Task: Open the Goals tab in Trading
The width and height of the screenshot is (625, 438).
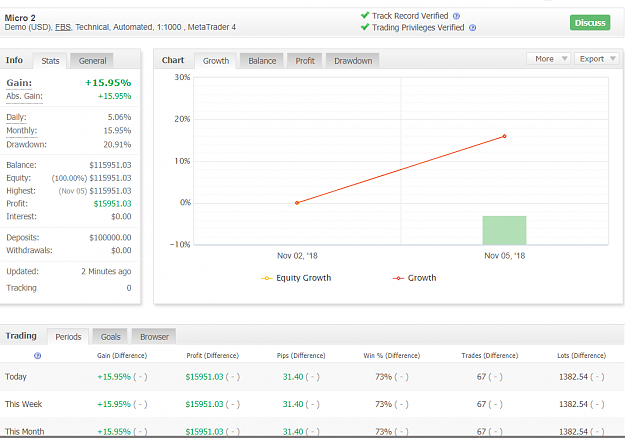Action: [x=110, y=337]
